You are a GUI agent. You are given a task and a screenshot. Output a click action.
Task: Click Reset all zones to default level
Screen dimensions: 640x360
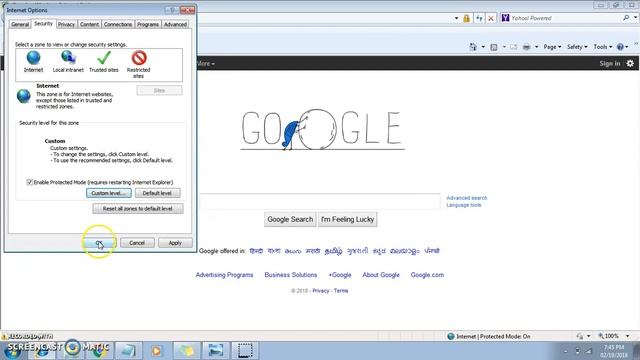pyautogui.click(x=138, y=209)
